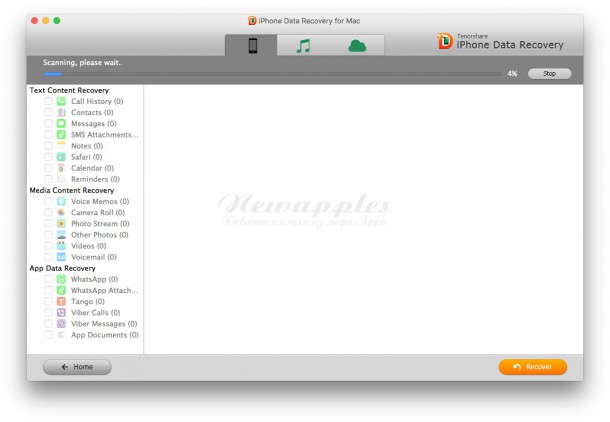Select the Media Content Recovery heading

pos(72,190)
